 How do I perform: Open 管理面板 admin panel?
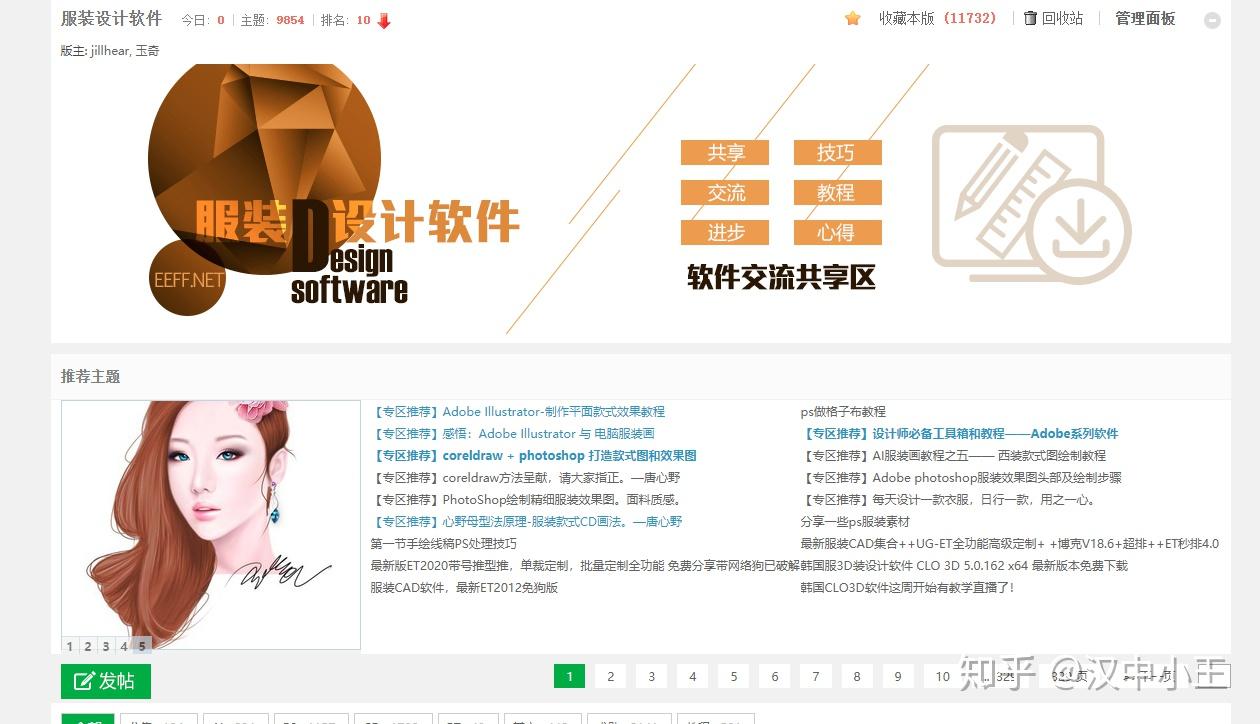[1145, 18]
